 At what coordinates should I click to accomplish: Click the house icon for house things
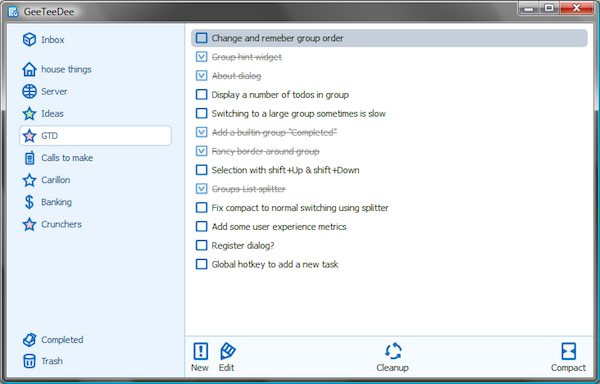(29, 69)
